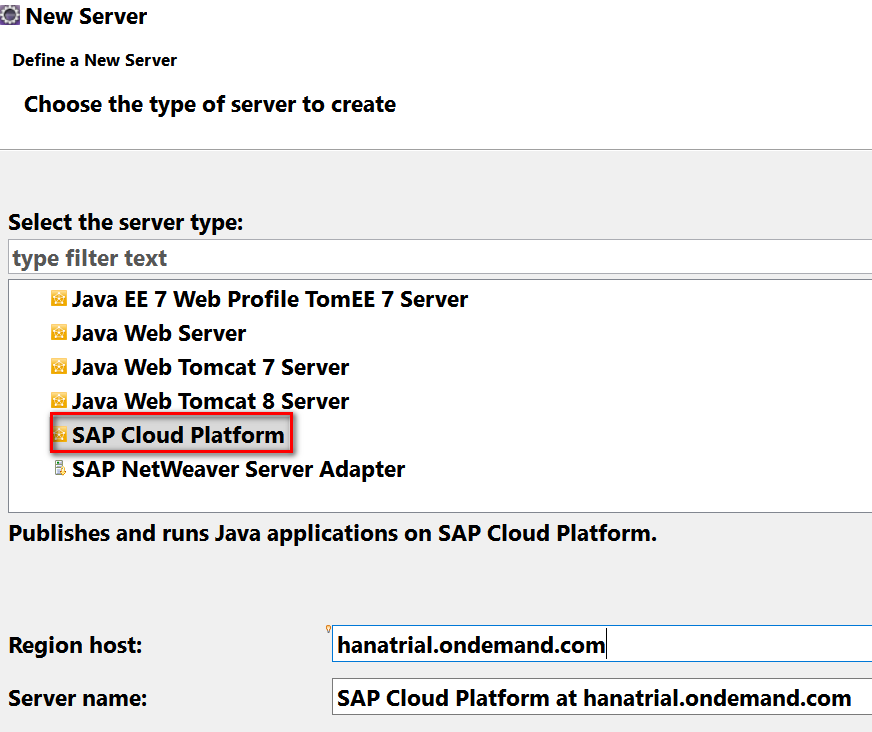Click the 'Select the server type:' label

[x=126, y=223]
